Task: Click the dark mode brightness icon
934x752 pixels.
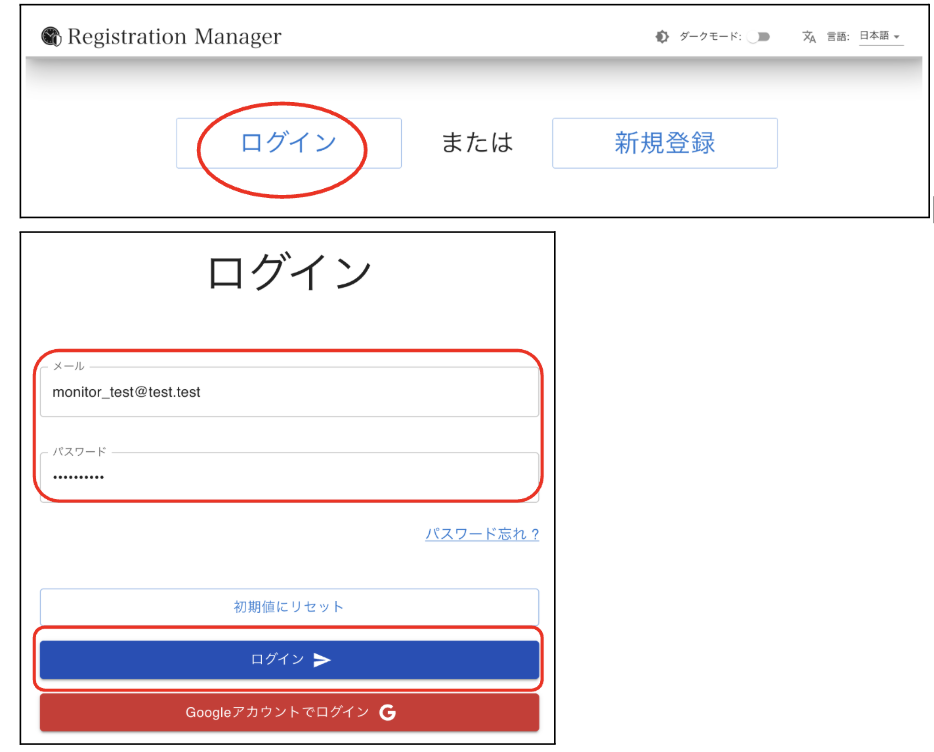Action: (x=662, y=37)
